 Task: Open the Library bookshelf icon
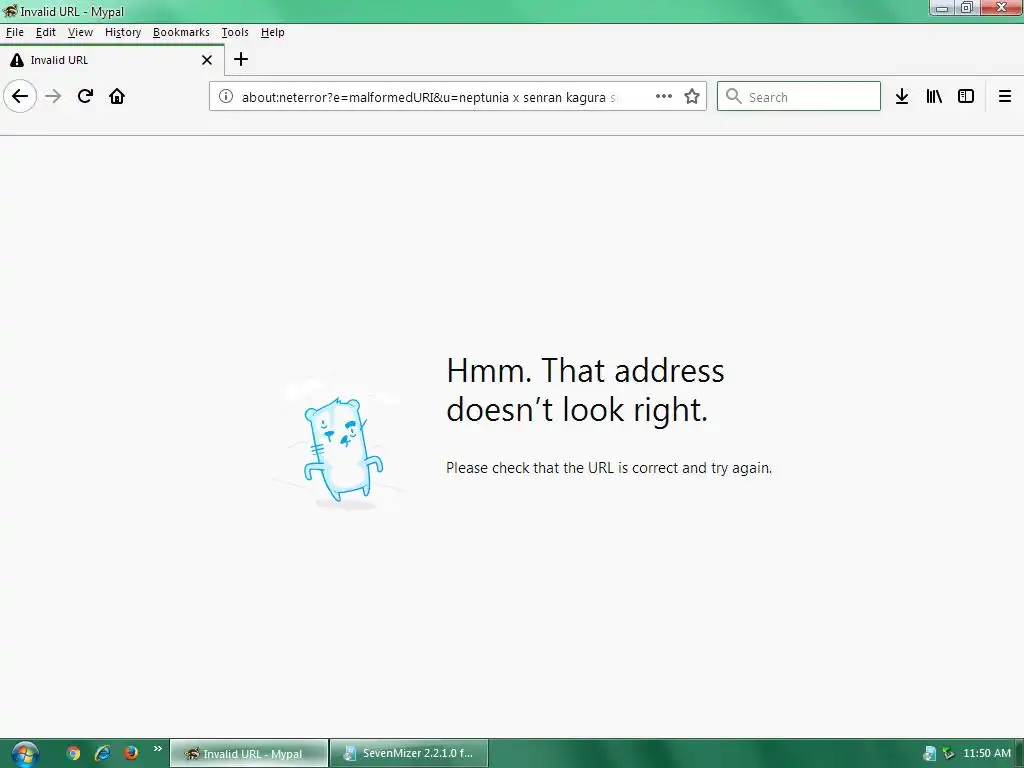[x=934, y=97]
